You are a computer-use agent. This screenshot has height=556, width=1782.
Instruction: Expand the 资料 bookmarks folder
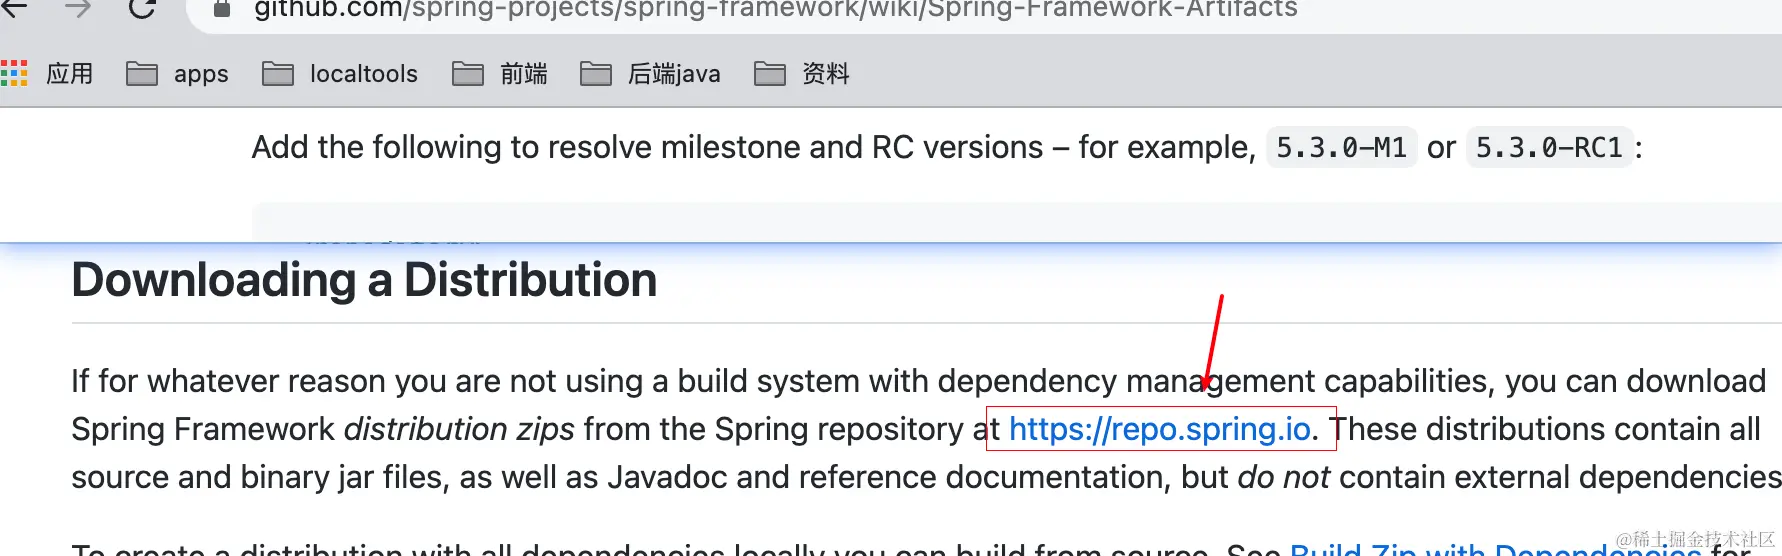(802, 73)
